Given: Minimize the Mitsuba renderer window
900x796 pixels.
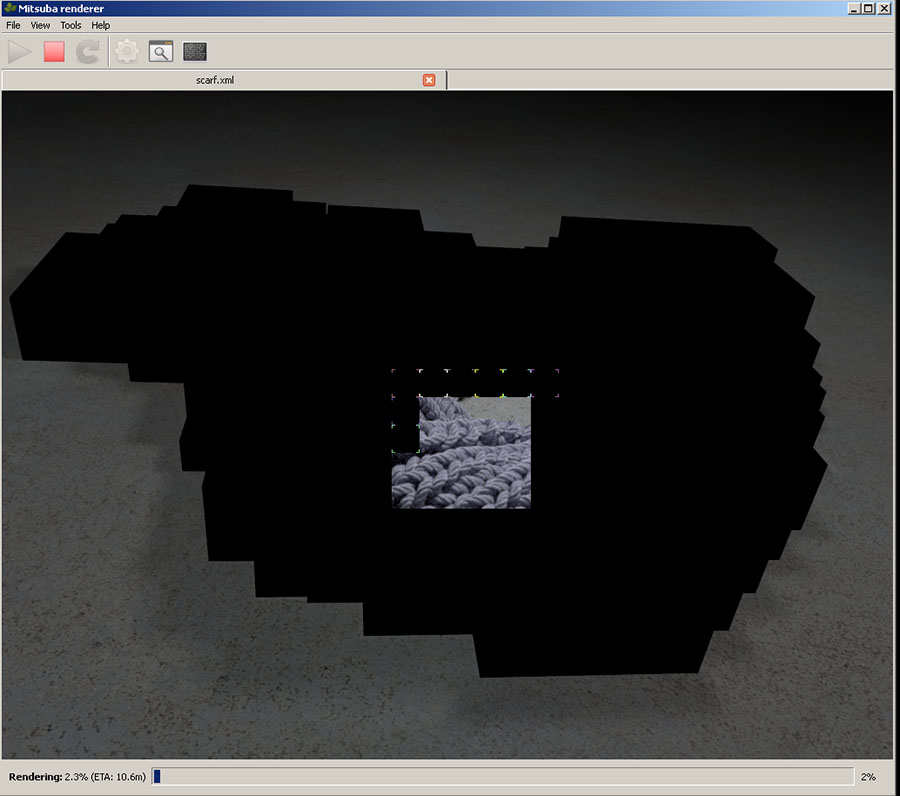Looking at the screenshot, I should tap(854, 8).
